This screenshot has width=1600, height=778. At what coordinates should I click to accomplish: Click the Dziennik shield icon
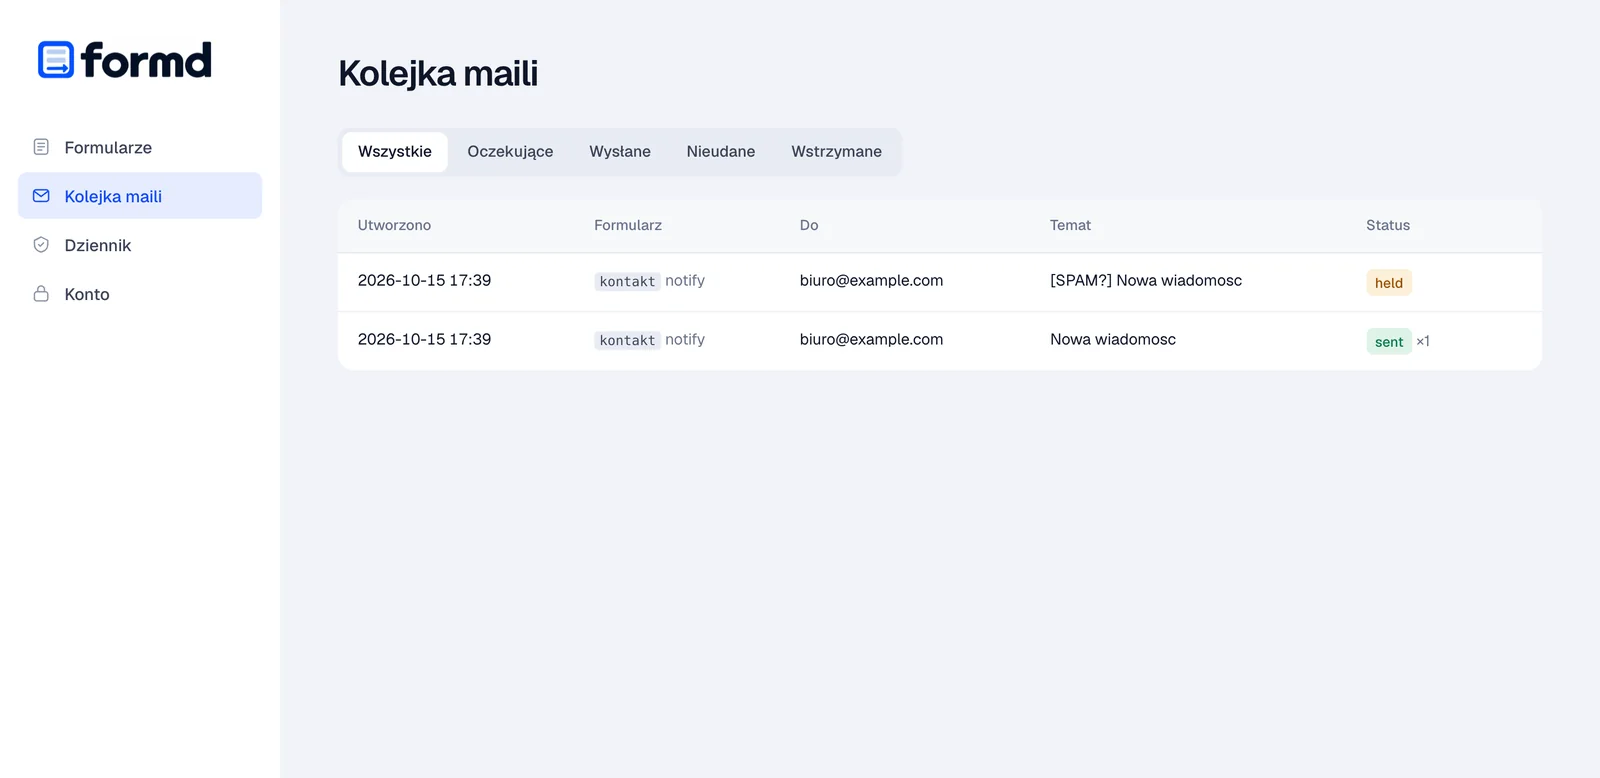coord(41,245)
